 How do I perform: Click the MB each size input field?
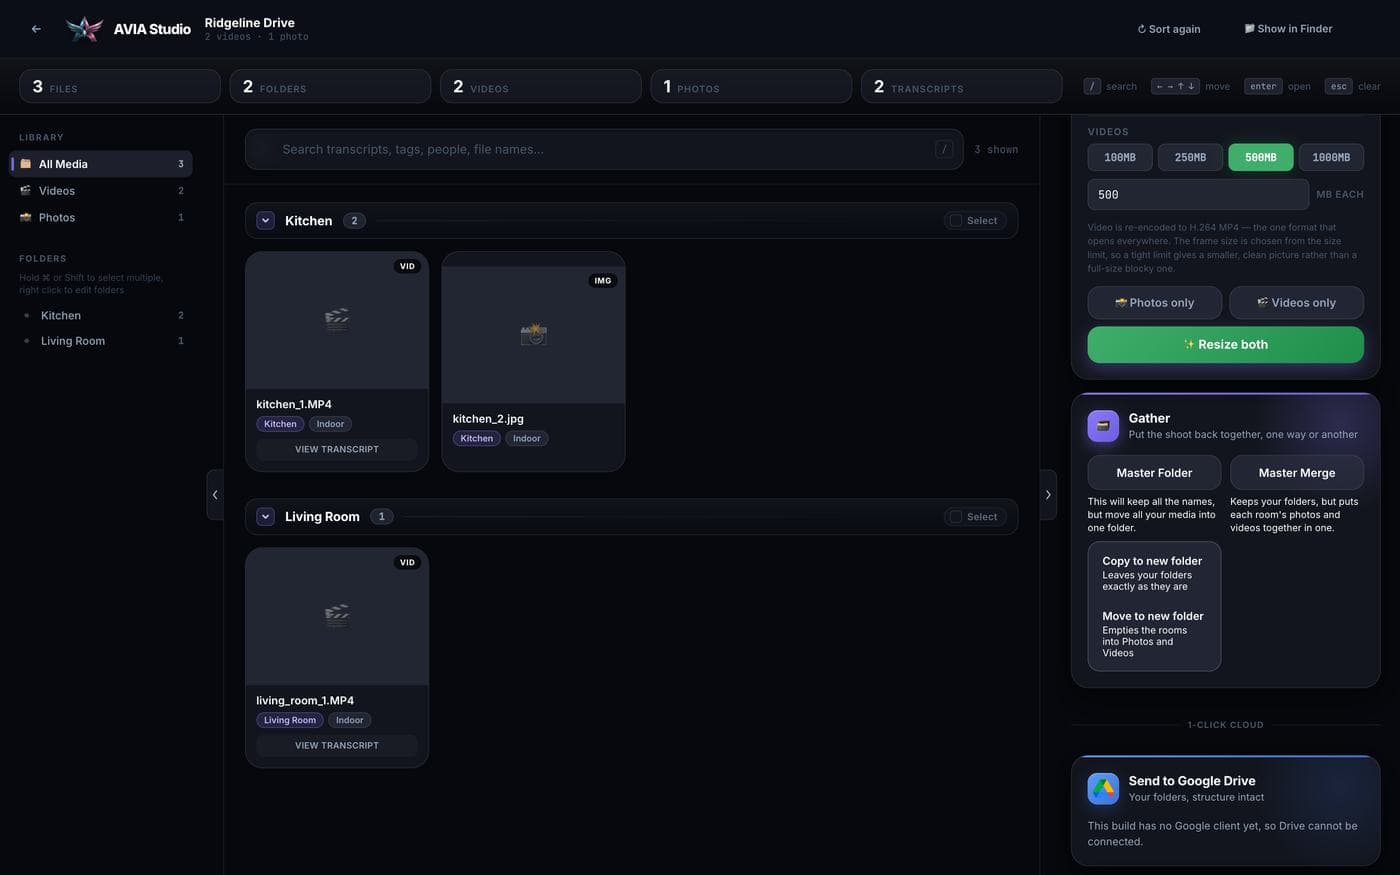pyautogui.click(x=1198, y=195)
